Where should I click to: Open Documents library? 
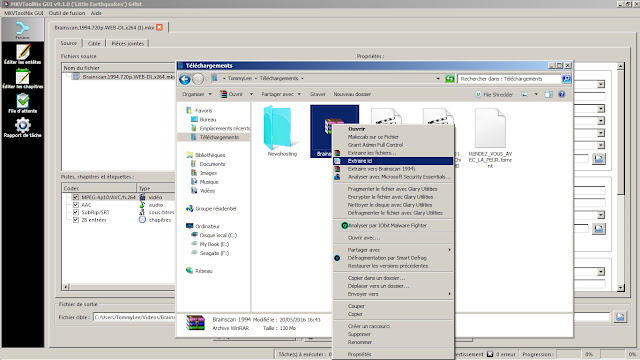(x=208, y=164)
